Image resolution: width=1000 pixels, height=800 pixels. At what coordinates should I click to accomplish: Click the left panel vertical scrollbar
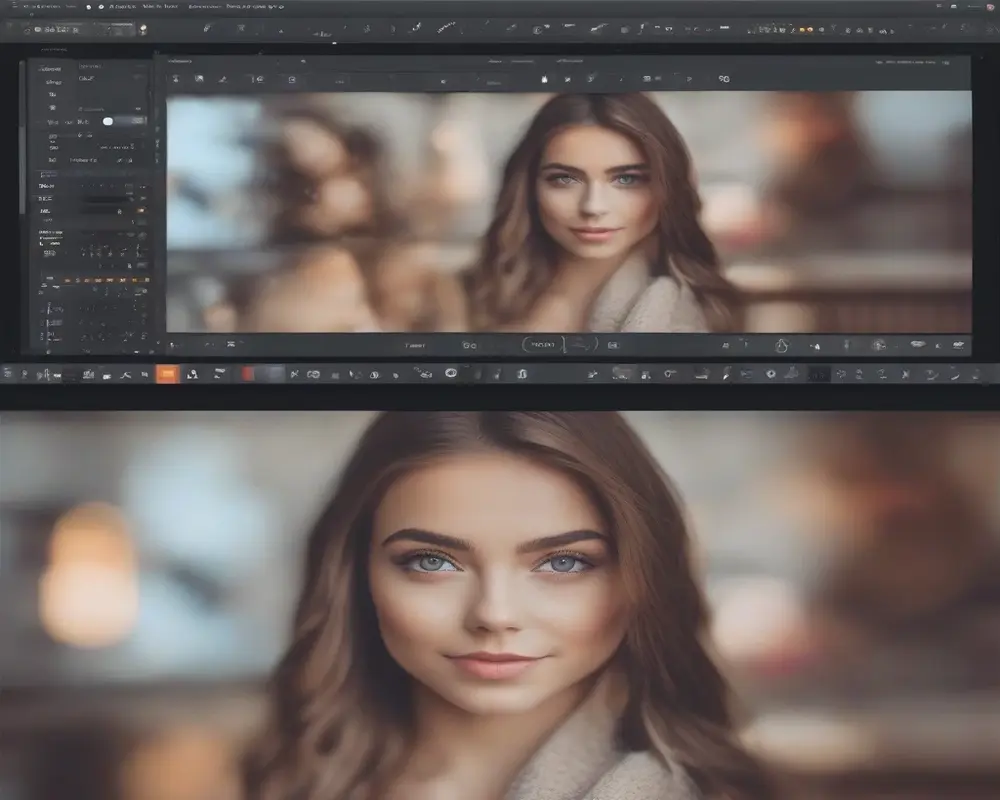pyautogui.click(x=22, y=137)
